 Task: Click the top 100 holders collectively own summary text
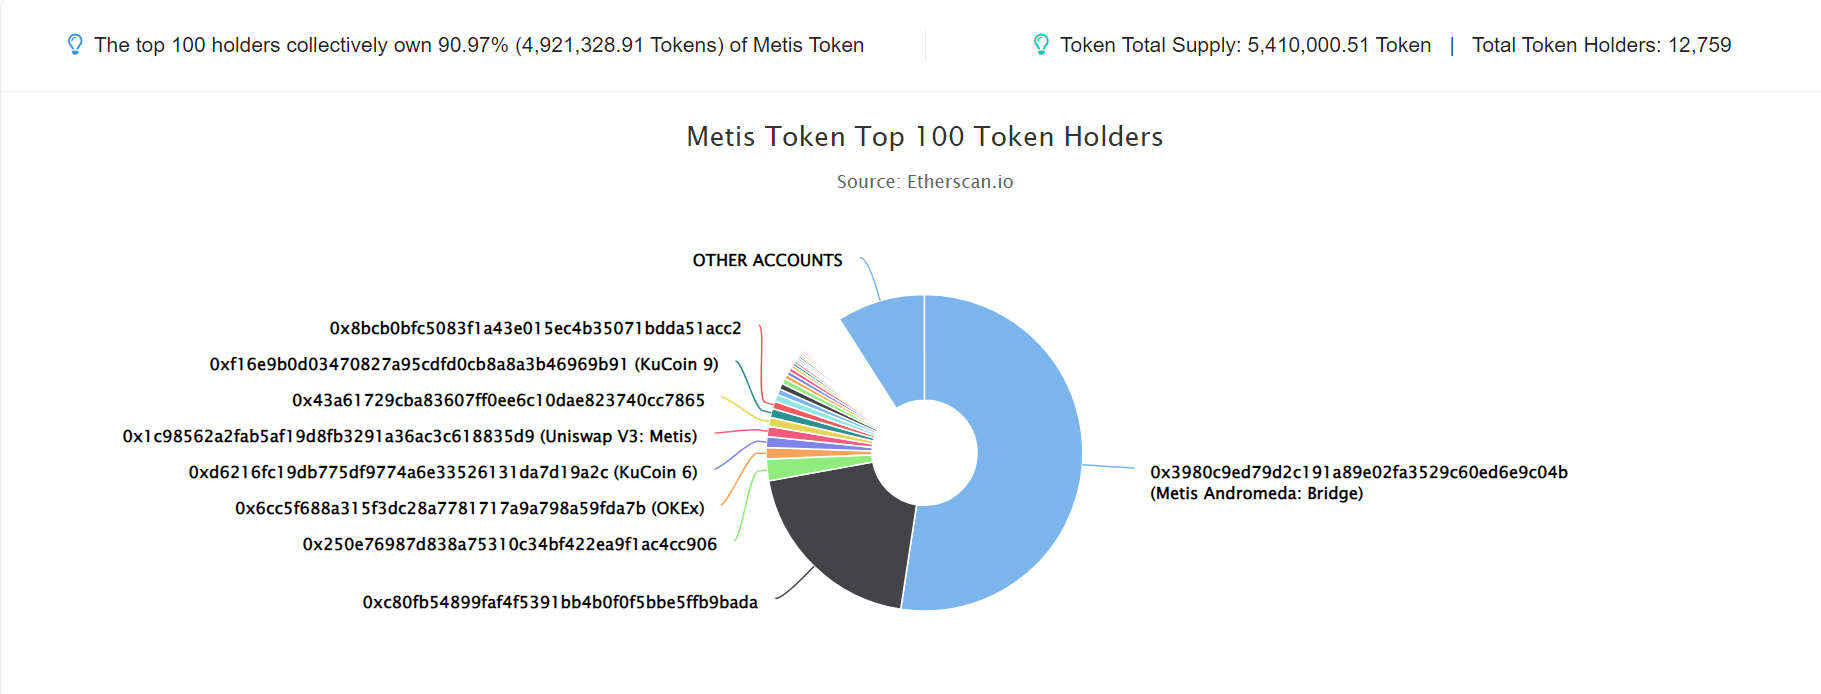[x=479, y=45]
